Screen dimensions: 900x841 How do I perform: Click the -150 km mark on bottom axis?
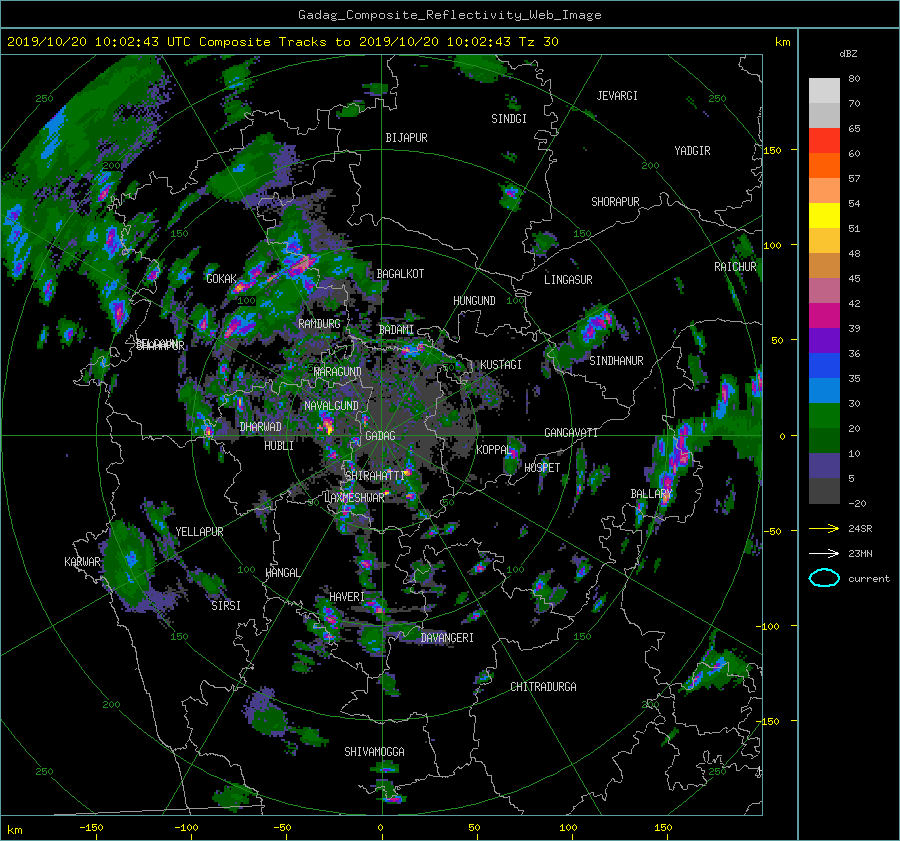(x=91, y=827)
